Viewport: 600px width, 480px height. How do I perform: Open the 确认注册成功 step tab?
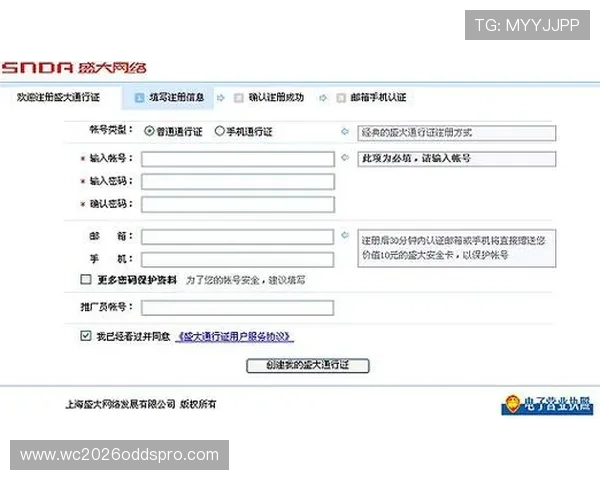point(269,98)
